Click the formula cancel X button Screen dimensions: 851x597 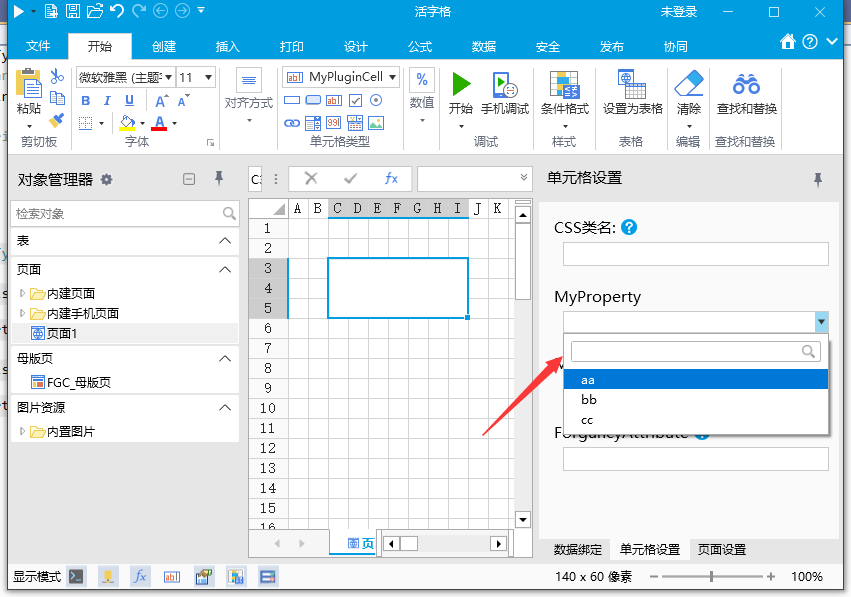click(x=311, y=178)
